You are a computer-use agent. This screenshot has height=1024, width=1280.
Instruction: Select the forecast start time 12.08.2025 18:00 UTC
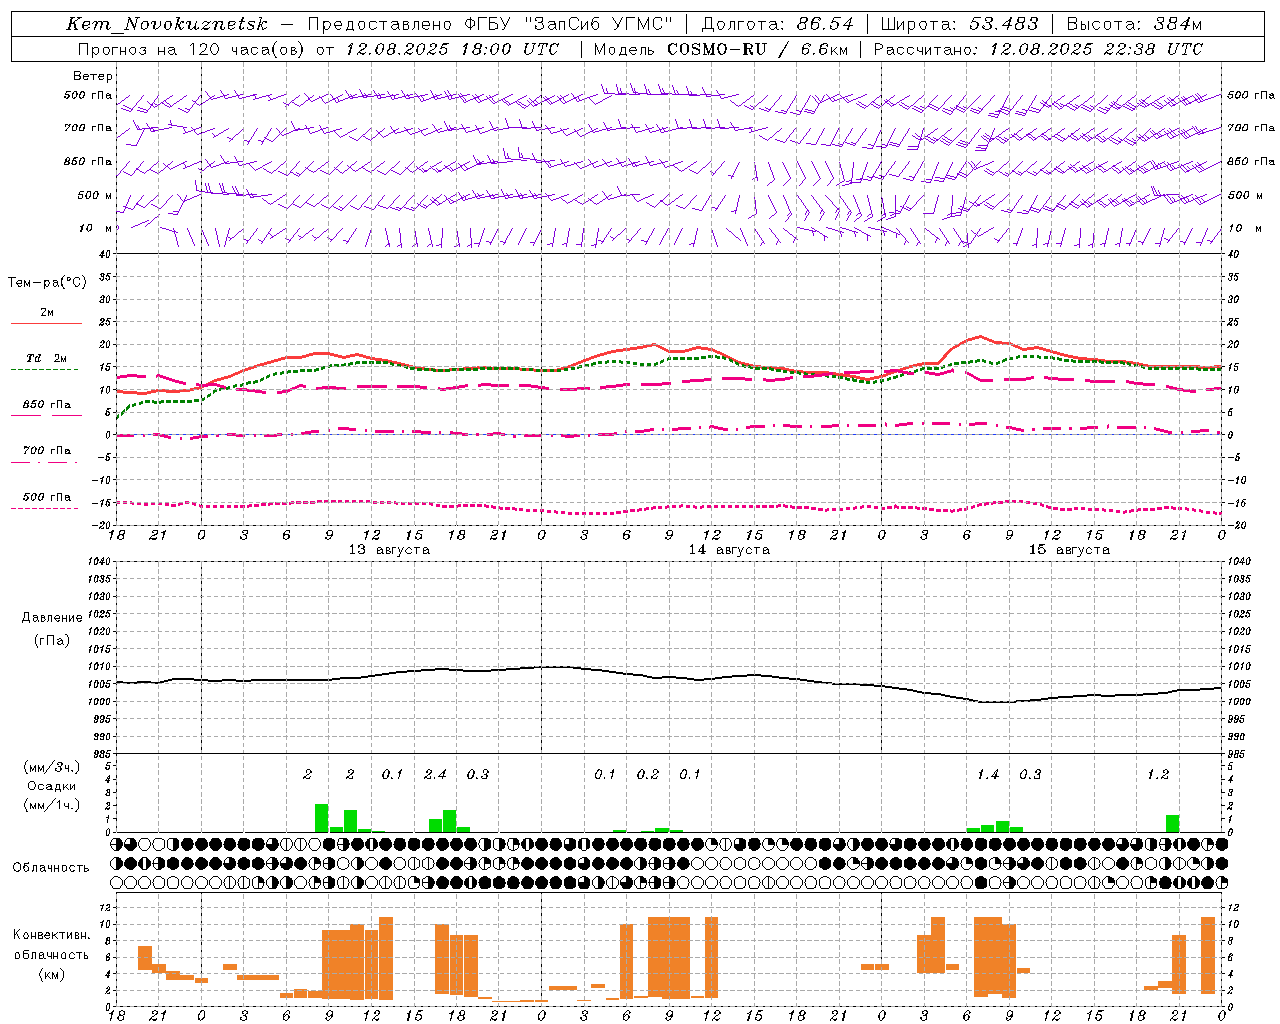point(452,49)
